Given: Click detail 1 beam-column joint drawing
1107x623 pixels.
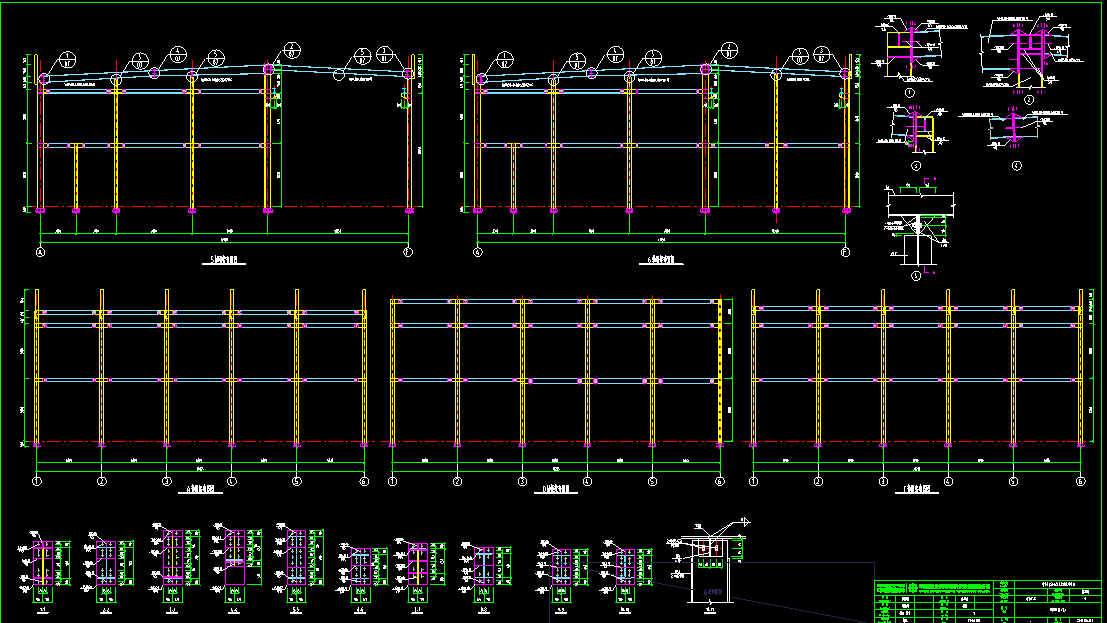Looking at the screenshot, I should [x=918, y=49].
